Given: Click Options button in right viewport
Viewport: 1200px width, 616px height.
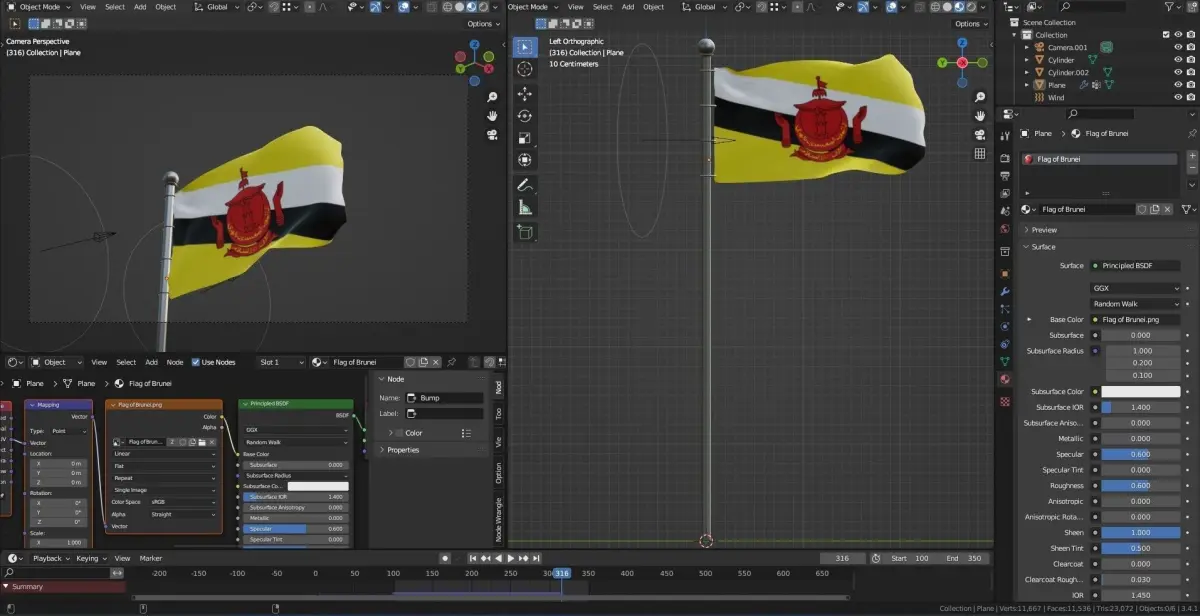Looking at the screenshot, I should tap(971, 23).
